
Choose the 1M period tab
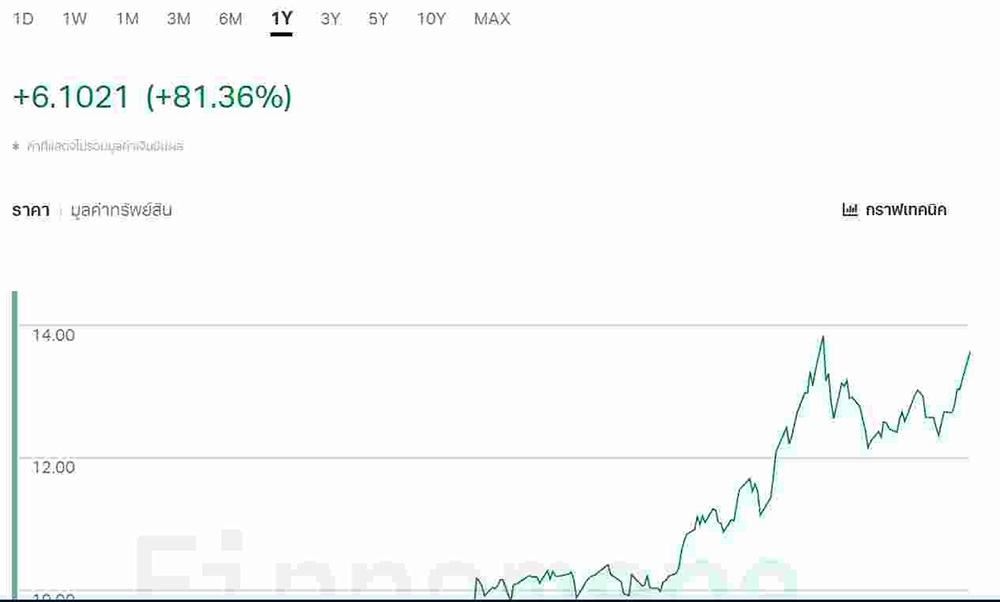tap(127, 19)
